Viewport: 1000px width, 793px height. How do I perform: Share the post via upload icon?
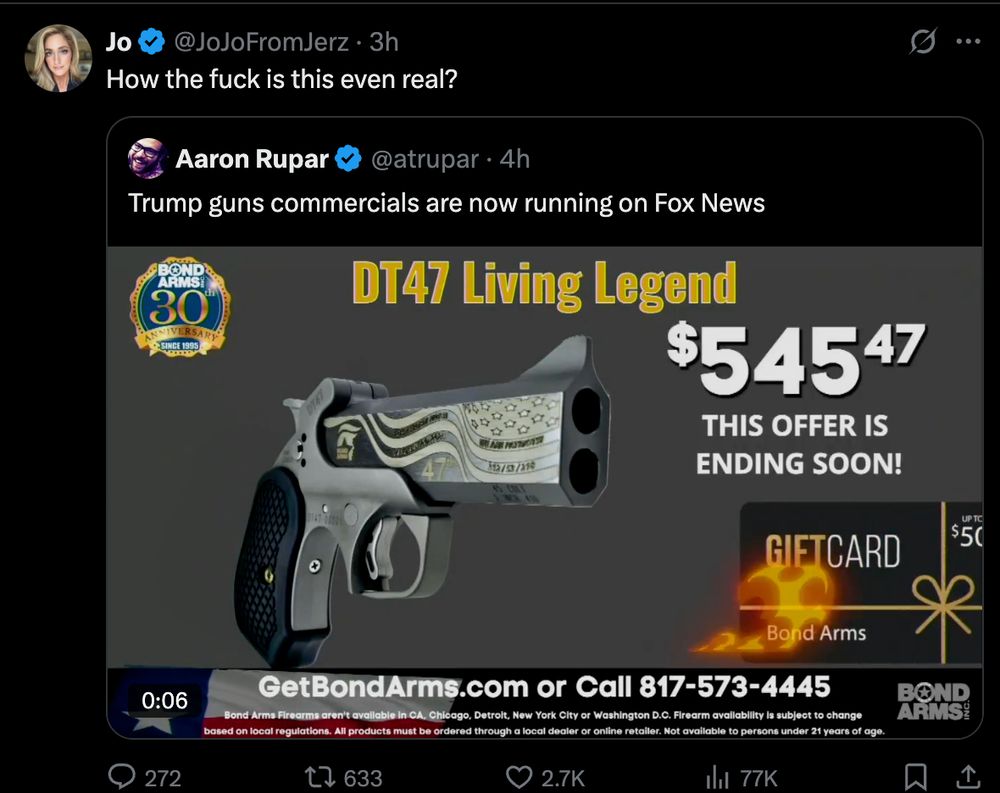coord(967,776)
